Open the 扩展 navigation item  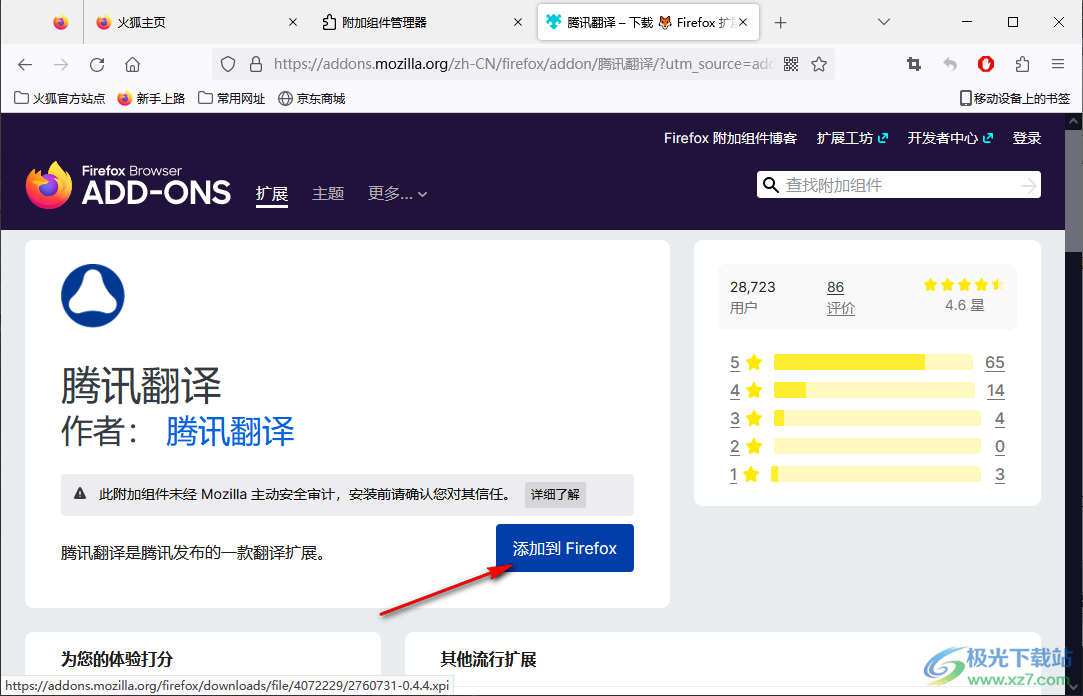point(272,193)
